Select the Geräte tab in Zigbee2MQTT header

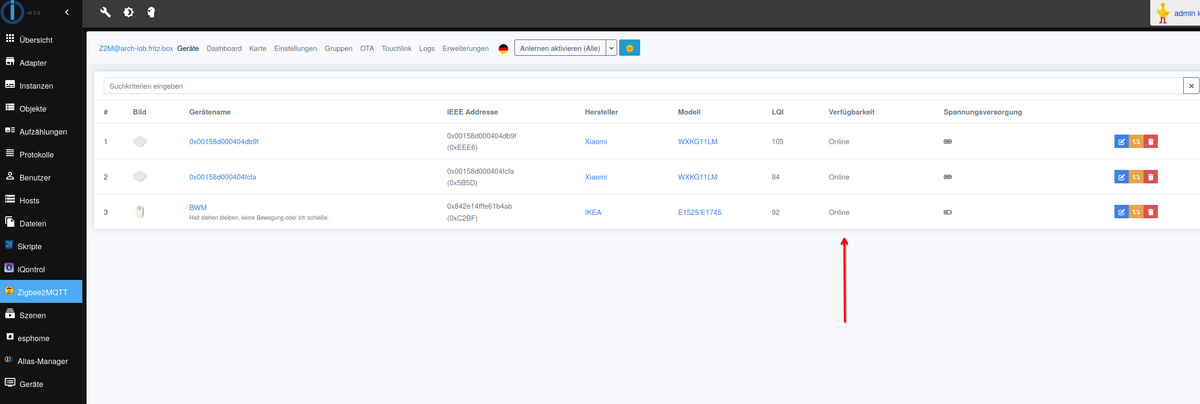pyautogui.click(x=188, y=48)
